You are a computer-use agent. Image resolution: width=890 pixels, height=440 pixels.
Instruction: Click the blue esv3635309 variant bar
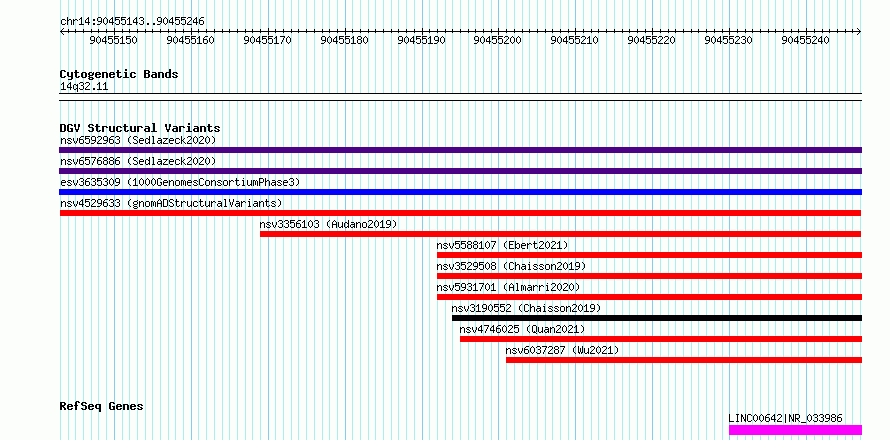click(460, 192)
